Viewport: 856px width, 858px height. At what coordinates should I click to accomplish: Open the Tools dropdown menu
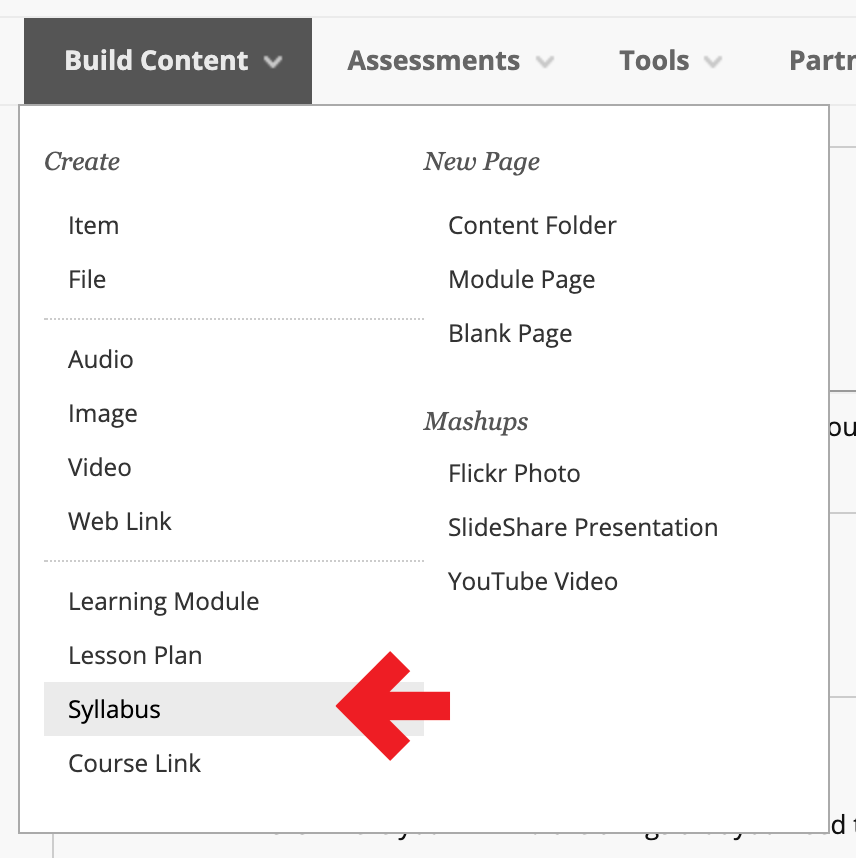(x=655, y=61)
